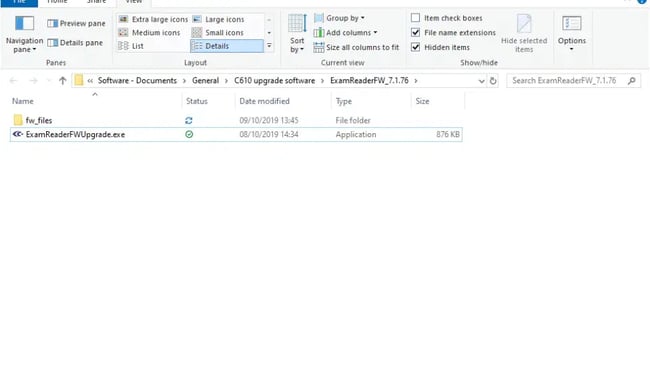Uncheck File name extensions
This screenshot has width=650, height=365.
[x=454, y=33]
